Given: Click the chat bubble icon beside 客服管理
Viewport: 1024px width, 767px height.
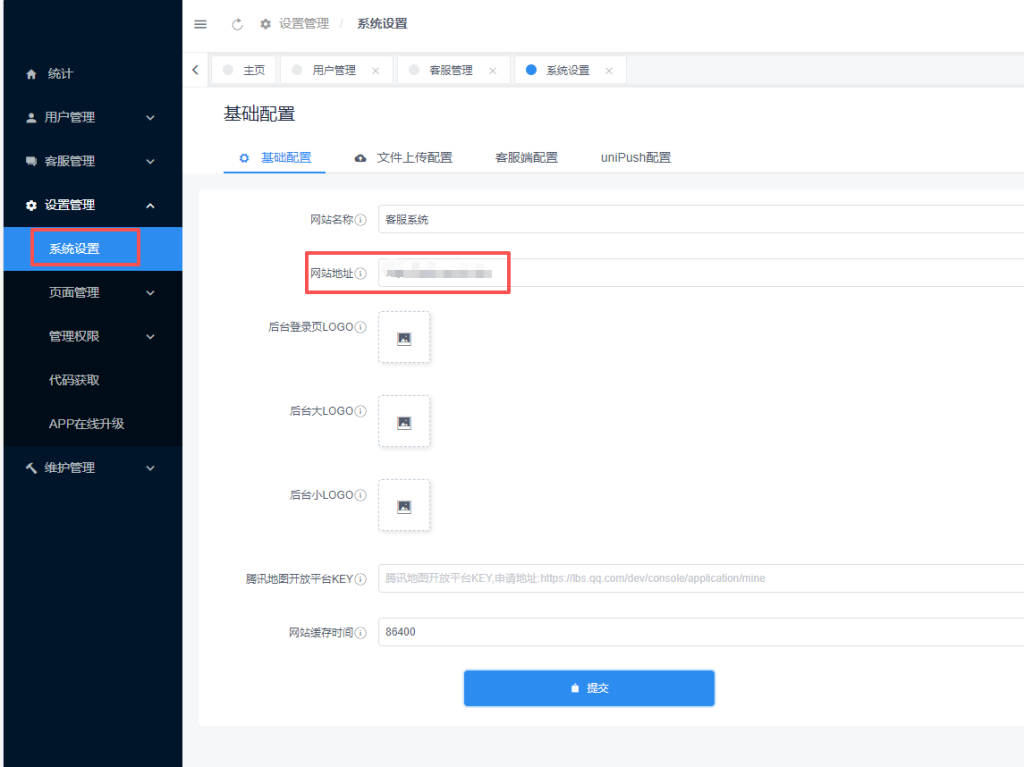Looking at the screenshot, I should pos(31,160).
